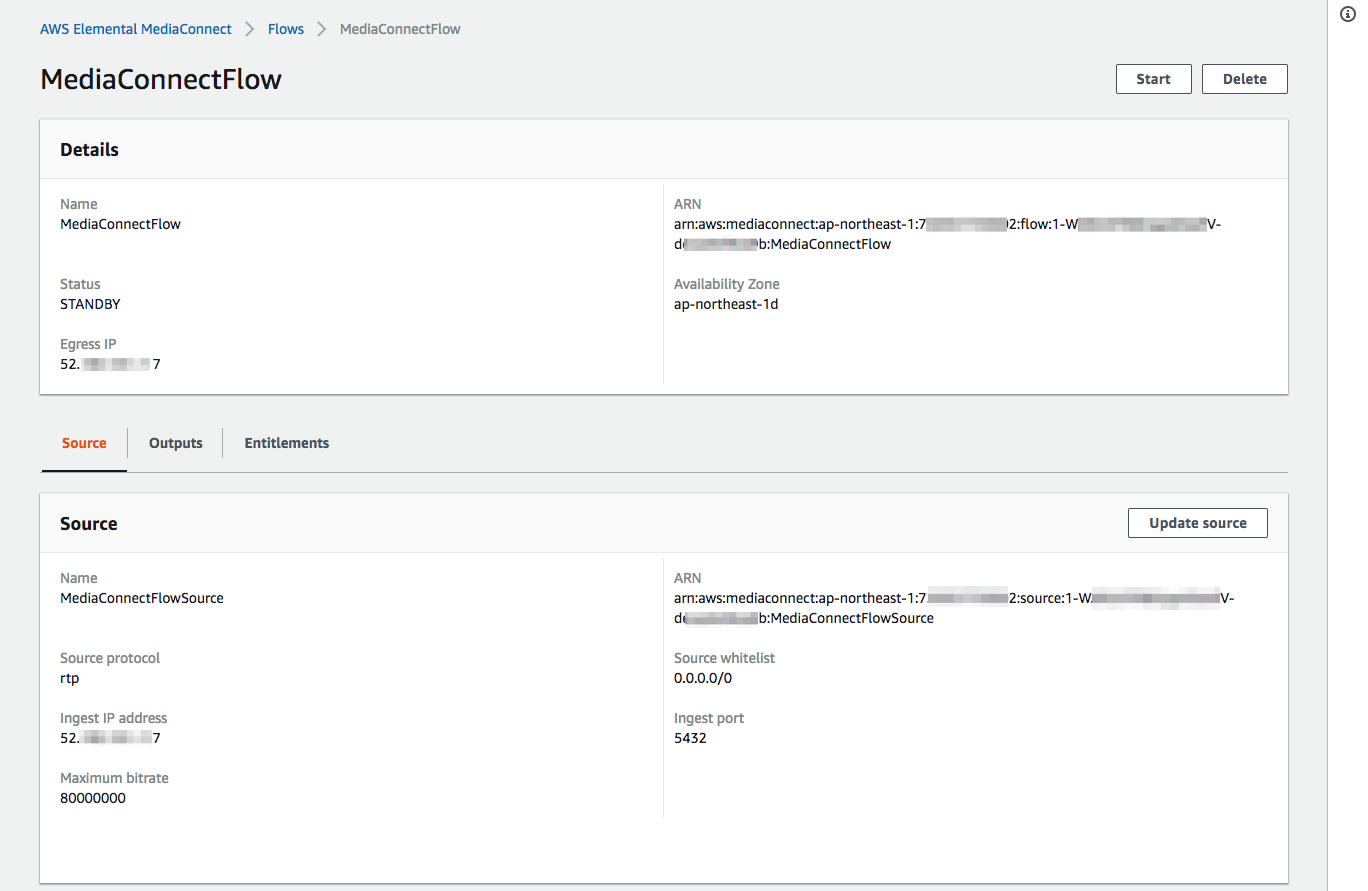
Task: Click the Maximum bitrate value 80000000
Action: (x=93, y=797)
